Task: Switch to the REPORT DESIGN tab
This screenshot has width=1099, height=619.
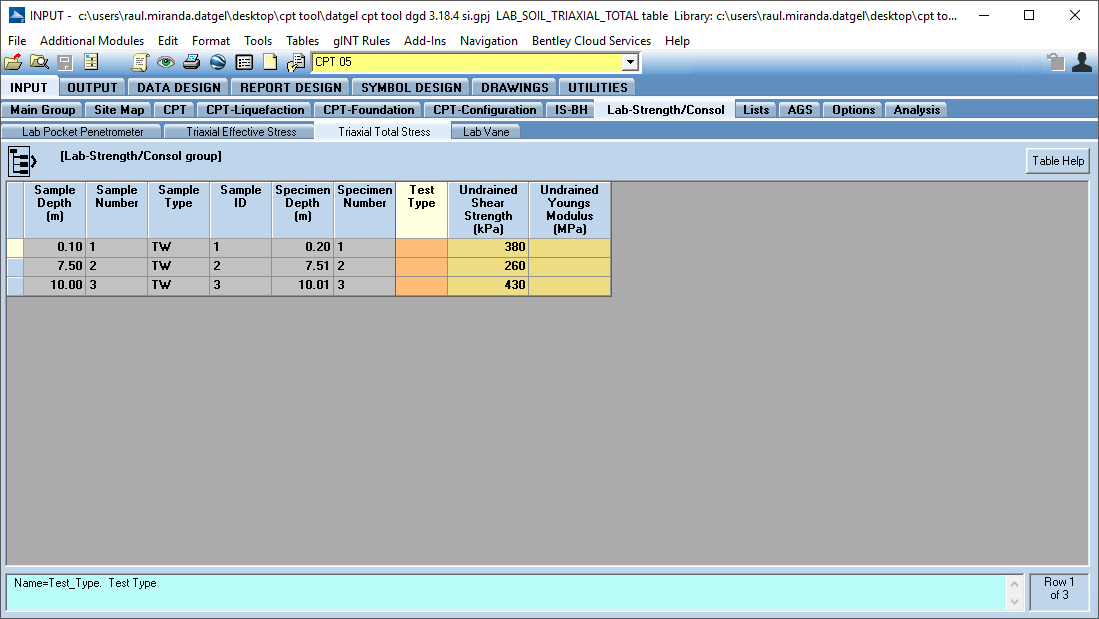Action: (291, 87)
